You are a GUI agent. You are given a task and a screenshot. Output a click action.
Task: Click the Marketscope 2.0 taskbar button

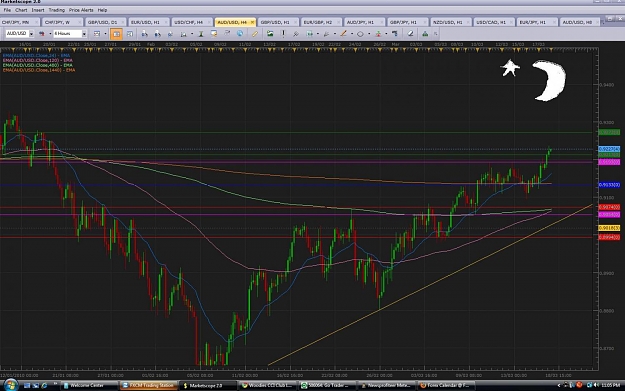(208, 385)
